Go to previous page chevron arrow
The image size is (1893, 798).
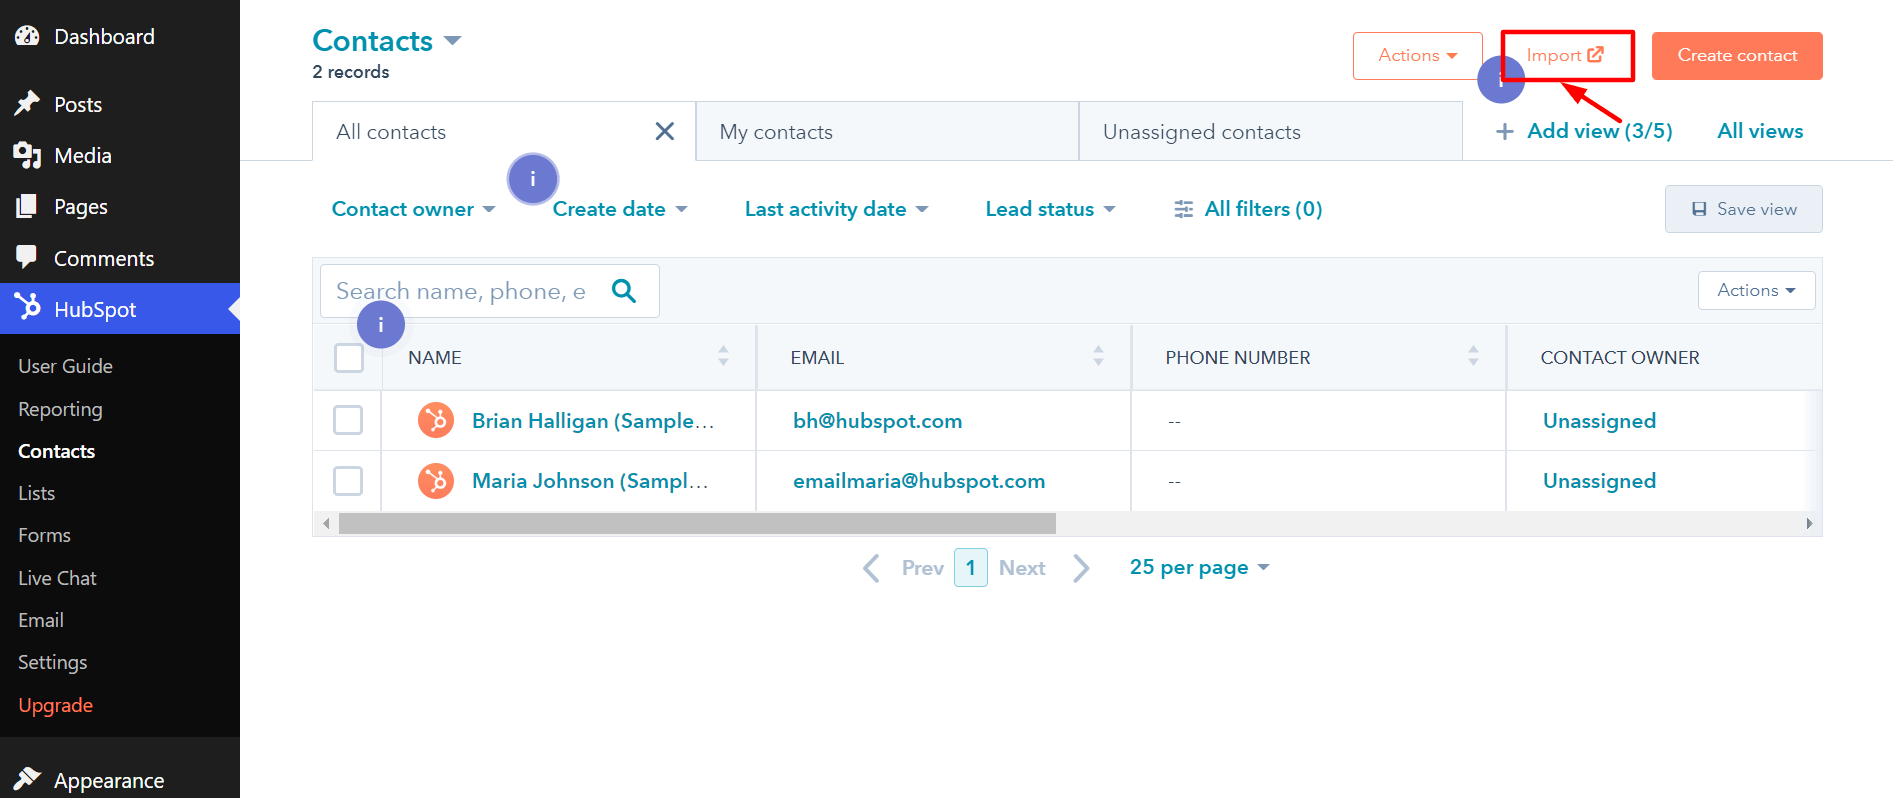(x=872, y=568)
